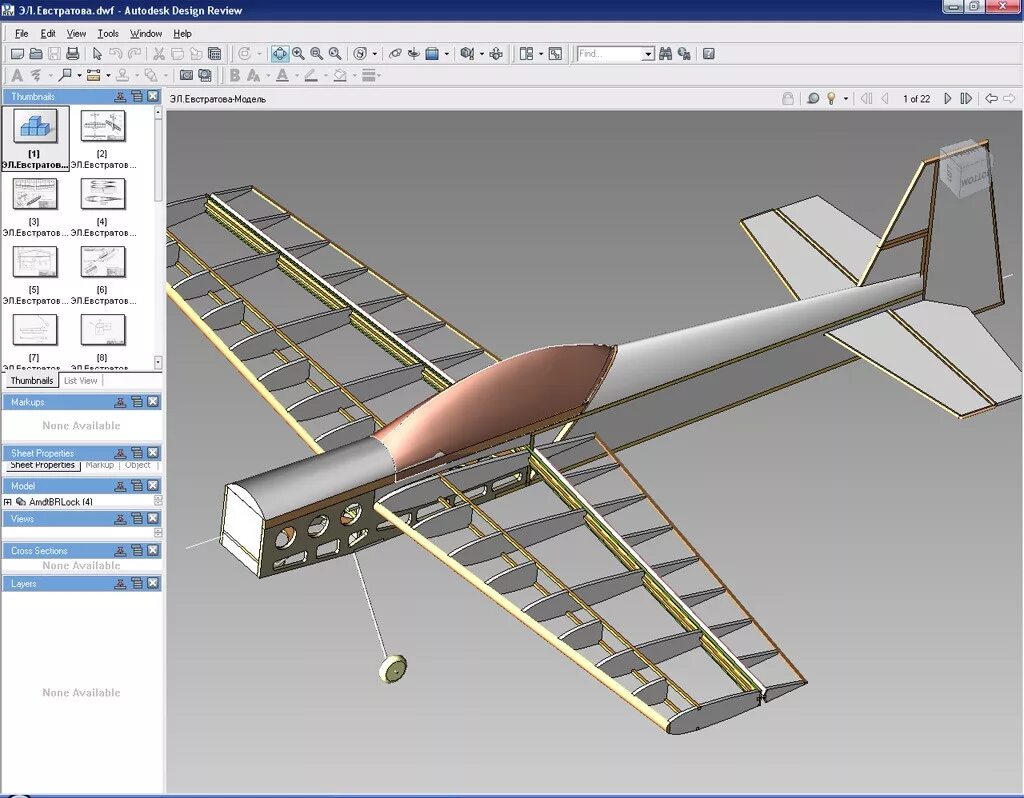Select the Text markup tool

coord(17,75)
